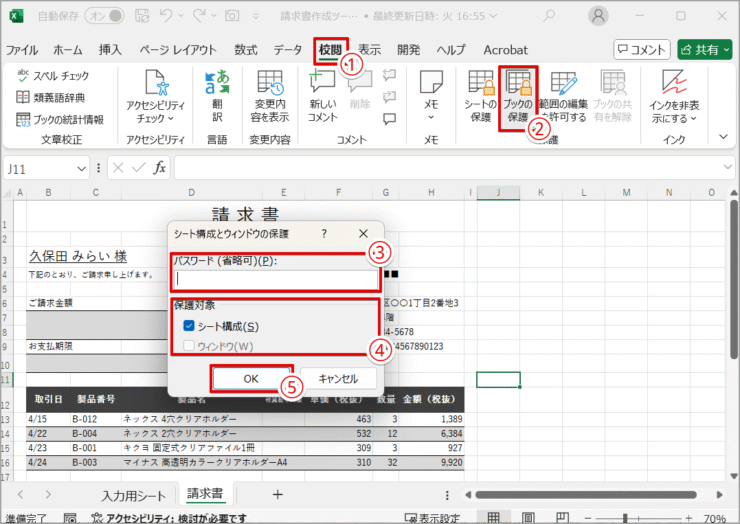The width and height of the screenshot is (740, 524).
Task: Click the accessibility status message in status bar
Action: [168, 518]
